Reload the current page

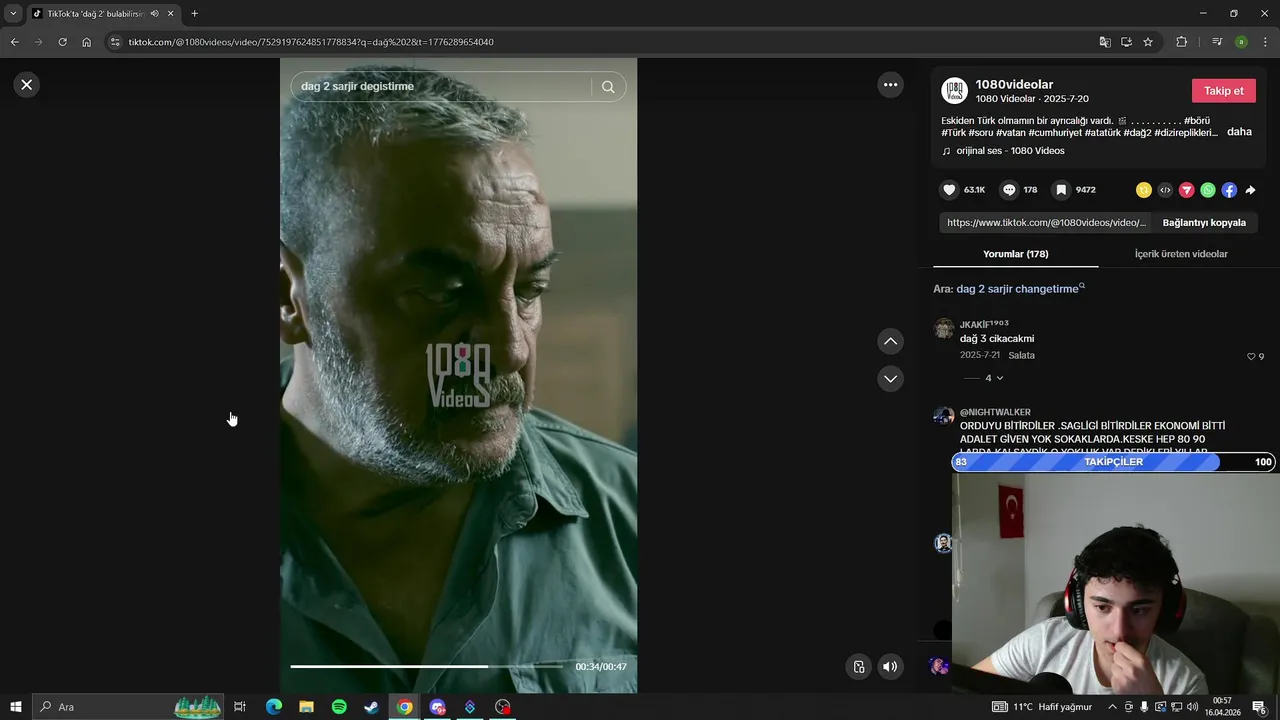click(x=62, y=42)
